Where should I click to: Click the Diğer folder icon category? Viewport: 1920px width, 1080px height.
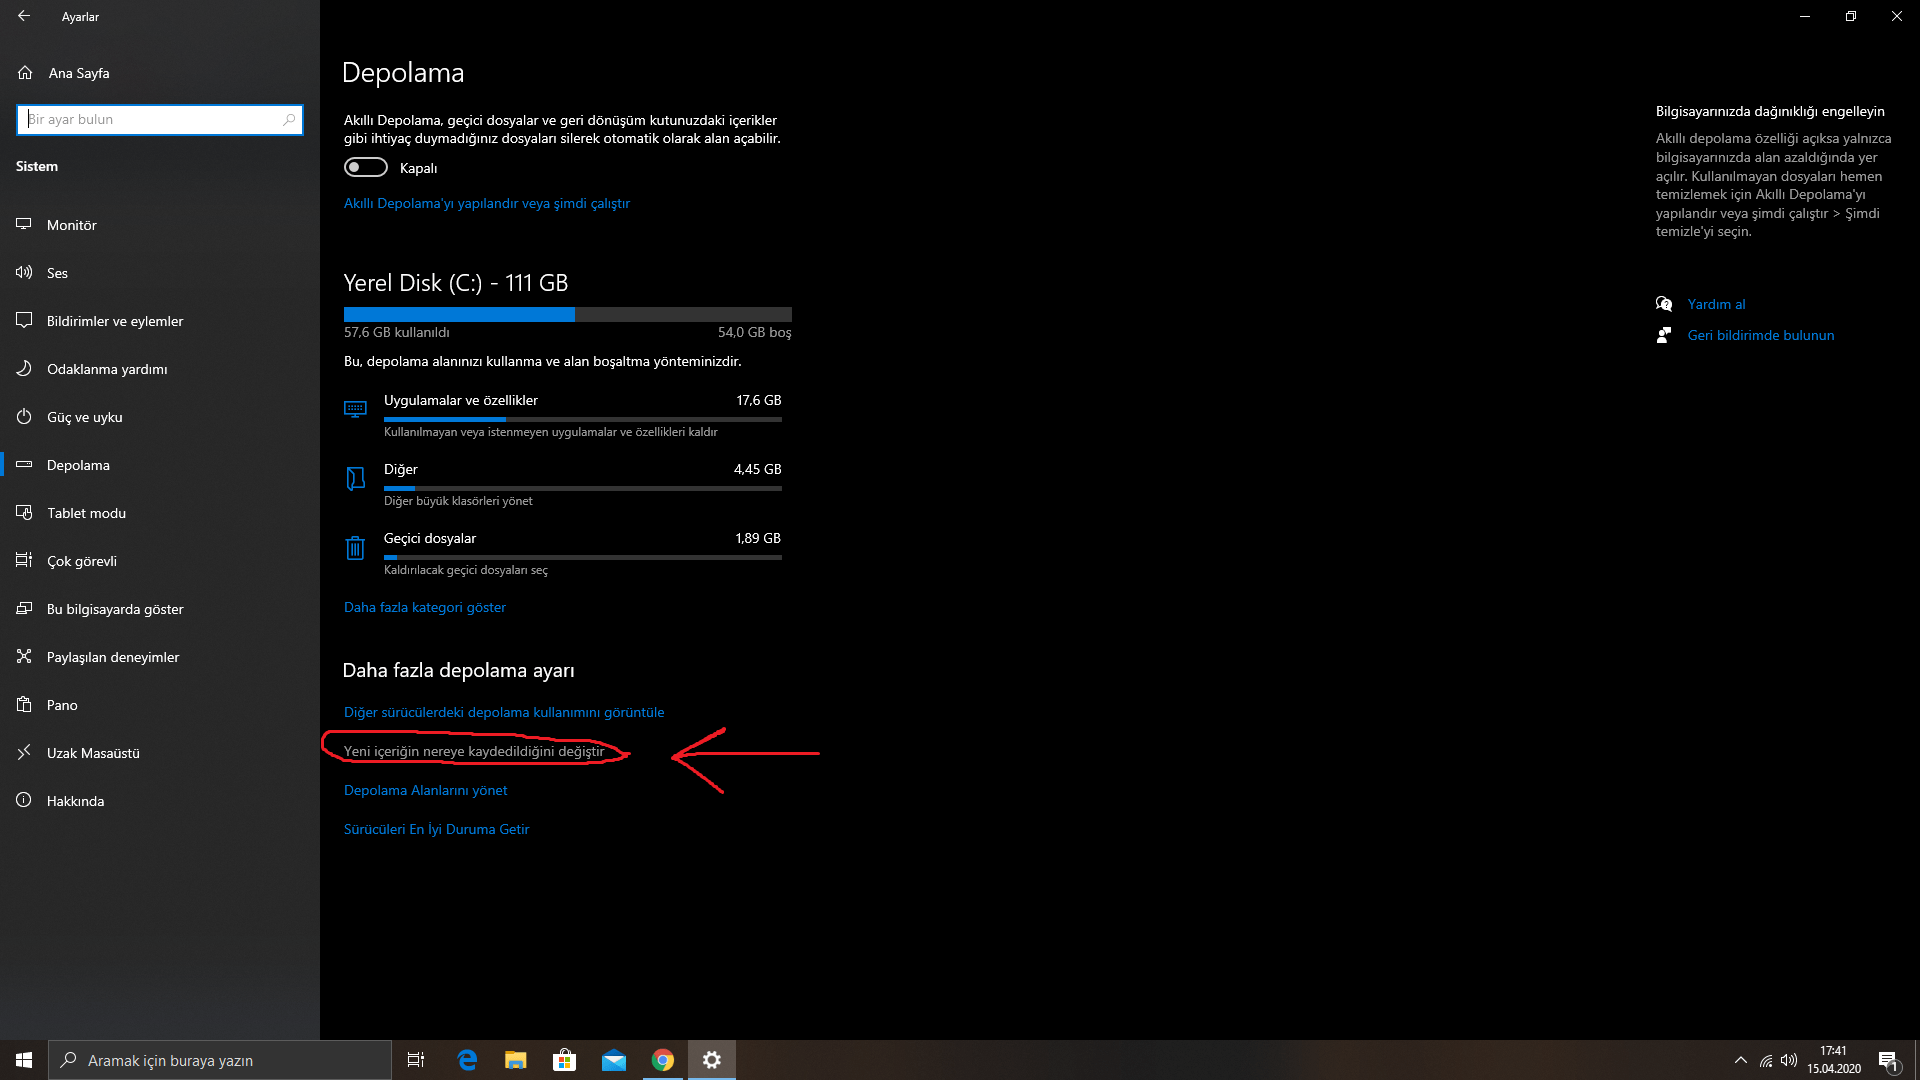pos(355,479)
